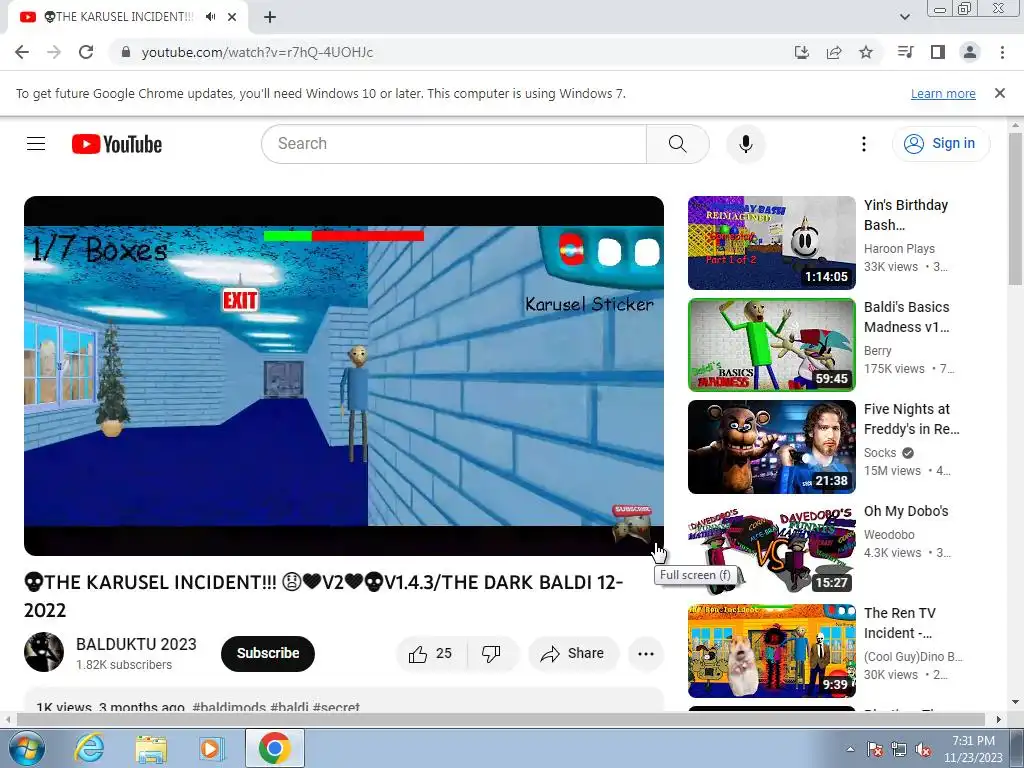Subscribe to BALDUKTU 2023
Viewport: 1024px width, 768px height.
pos(268,653)
